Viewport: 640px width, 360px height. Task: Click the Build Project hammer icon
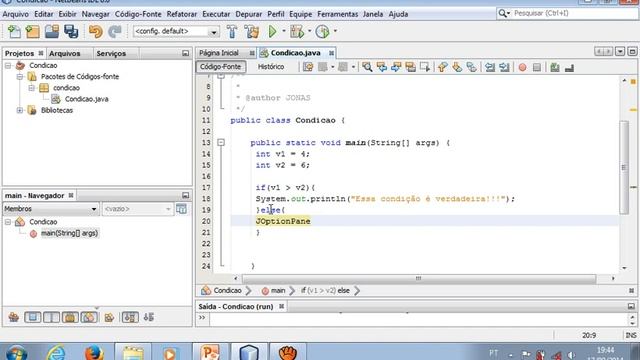tap(232, 31)
